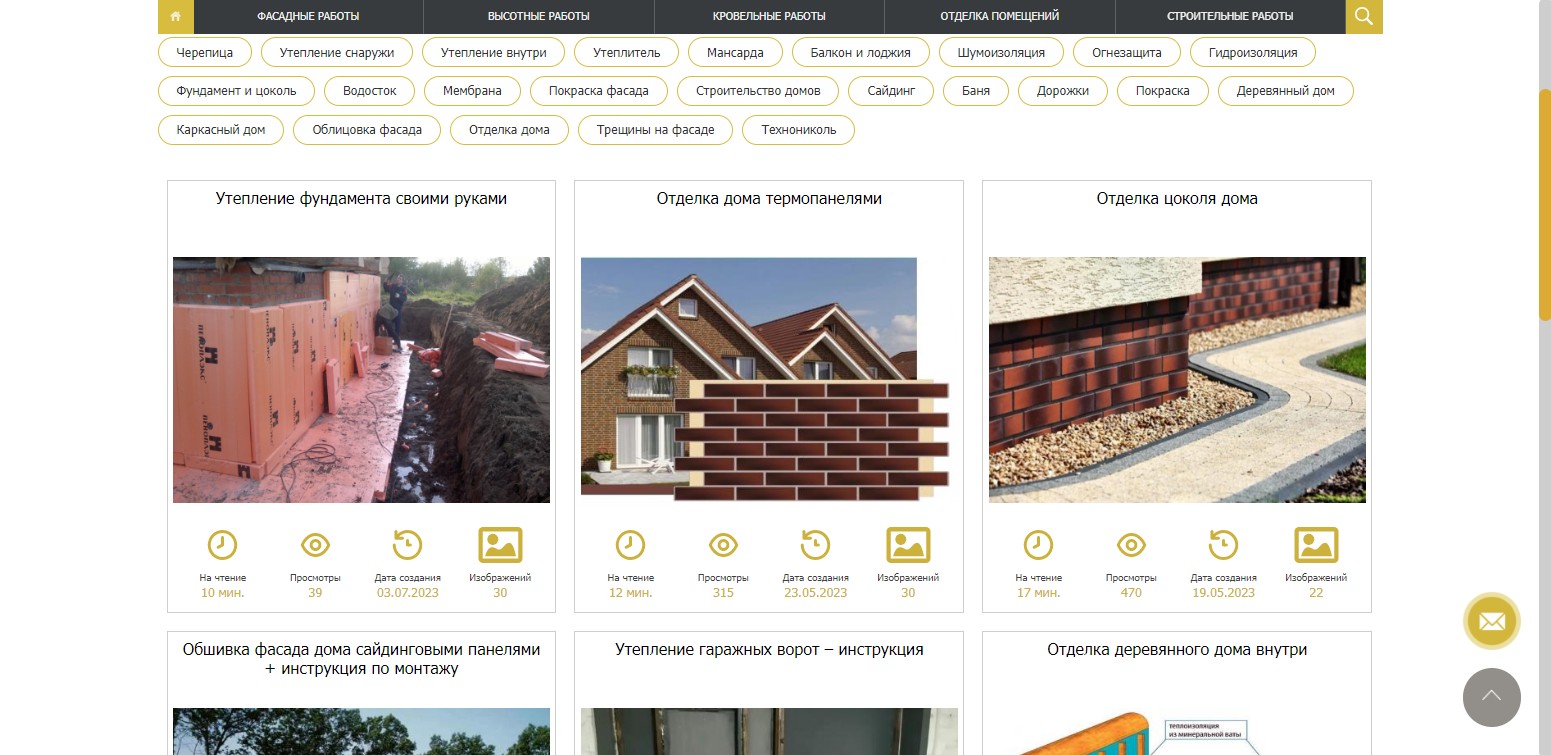Select the Утепление снаружи tag
1551x755 pixels.
point(337,52)
